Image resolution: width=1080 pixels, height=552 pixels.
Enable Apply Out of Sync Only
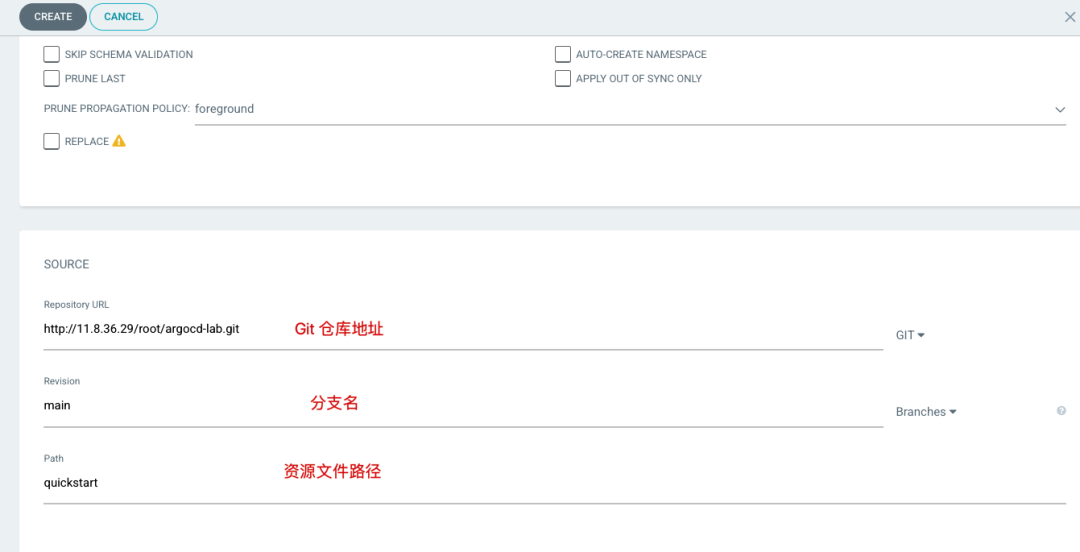tap(563, 78)
